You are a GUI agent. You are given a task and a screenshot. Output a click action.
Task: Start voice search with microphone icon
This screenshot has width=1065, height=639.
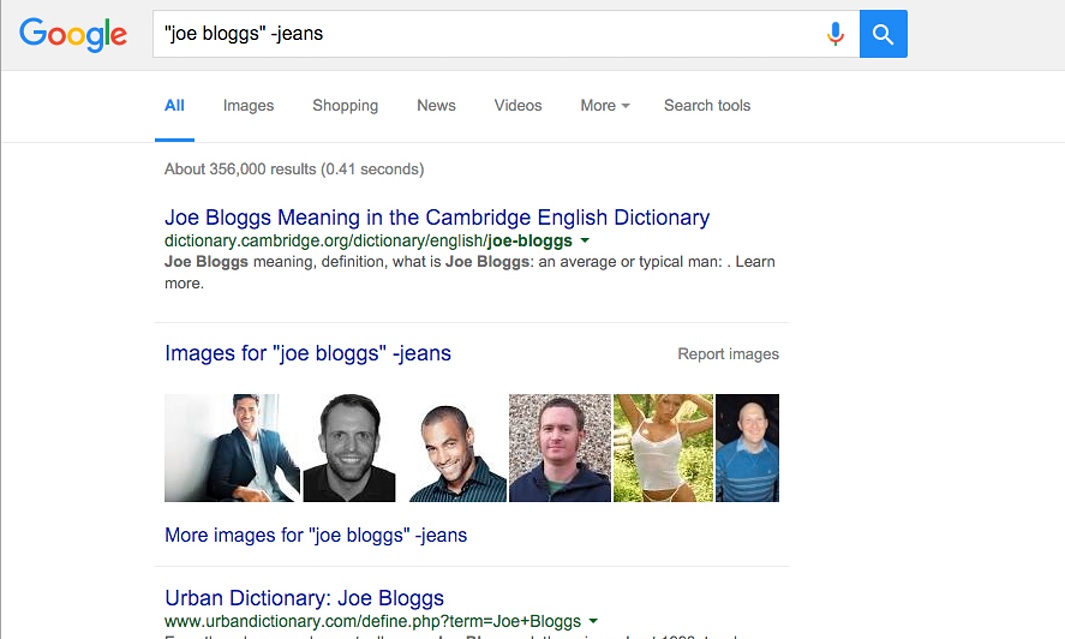click(835, 33)
